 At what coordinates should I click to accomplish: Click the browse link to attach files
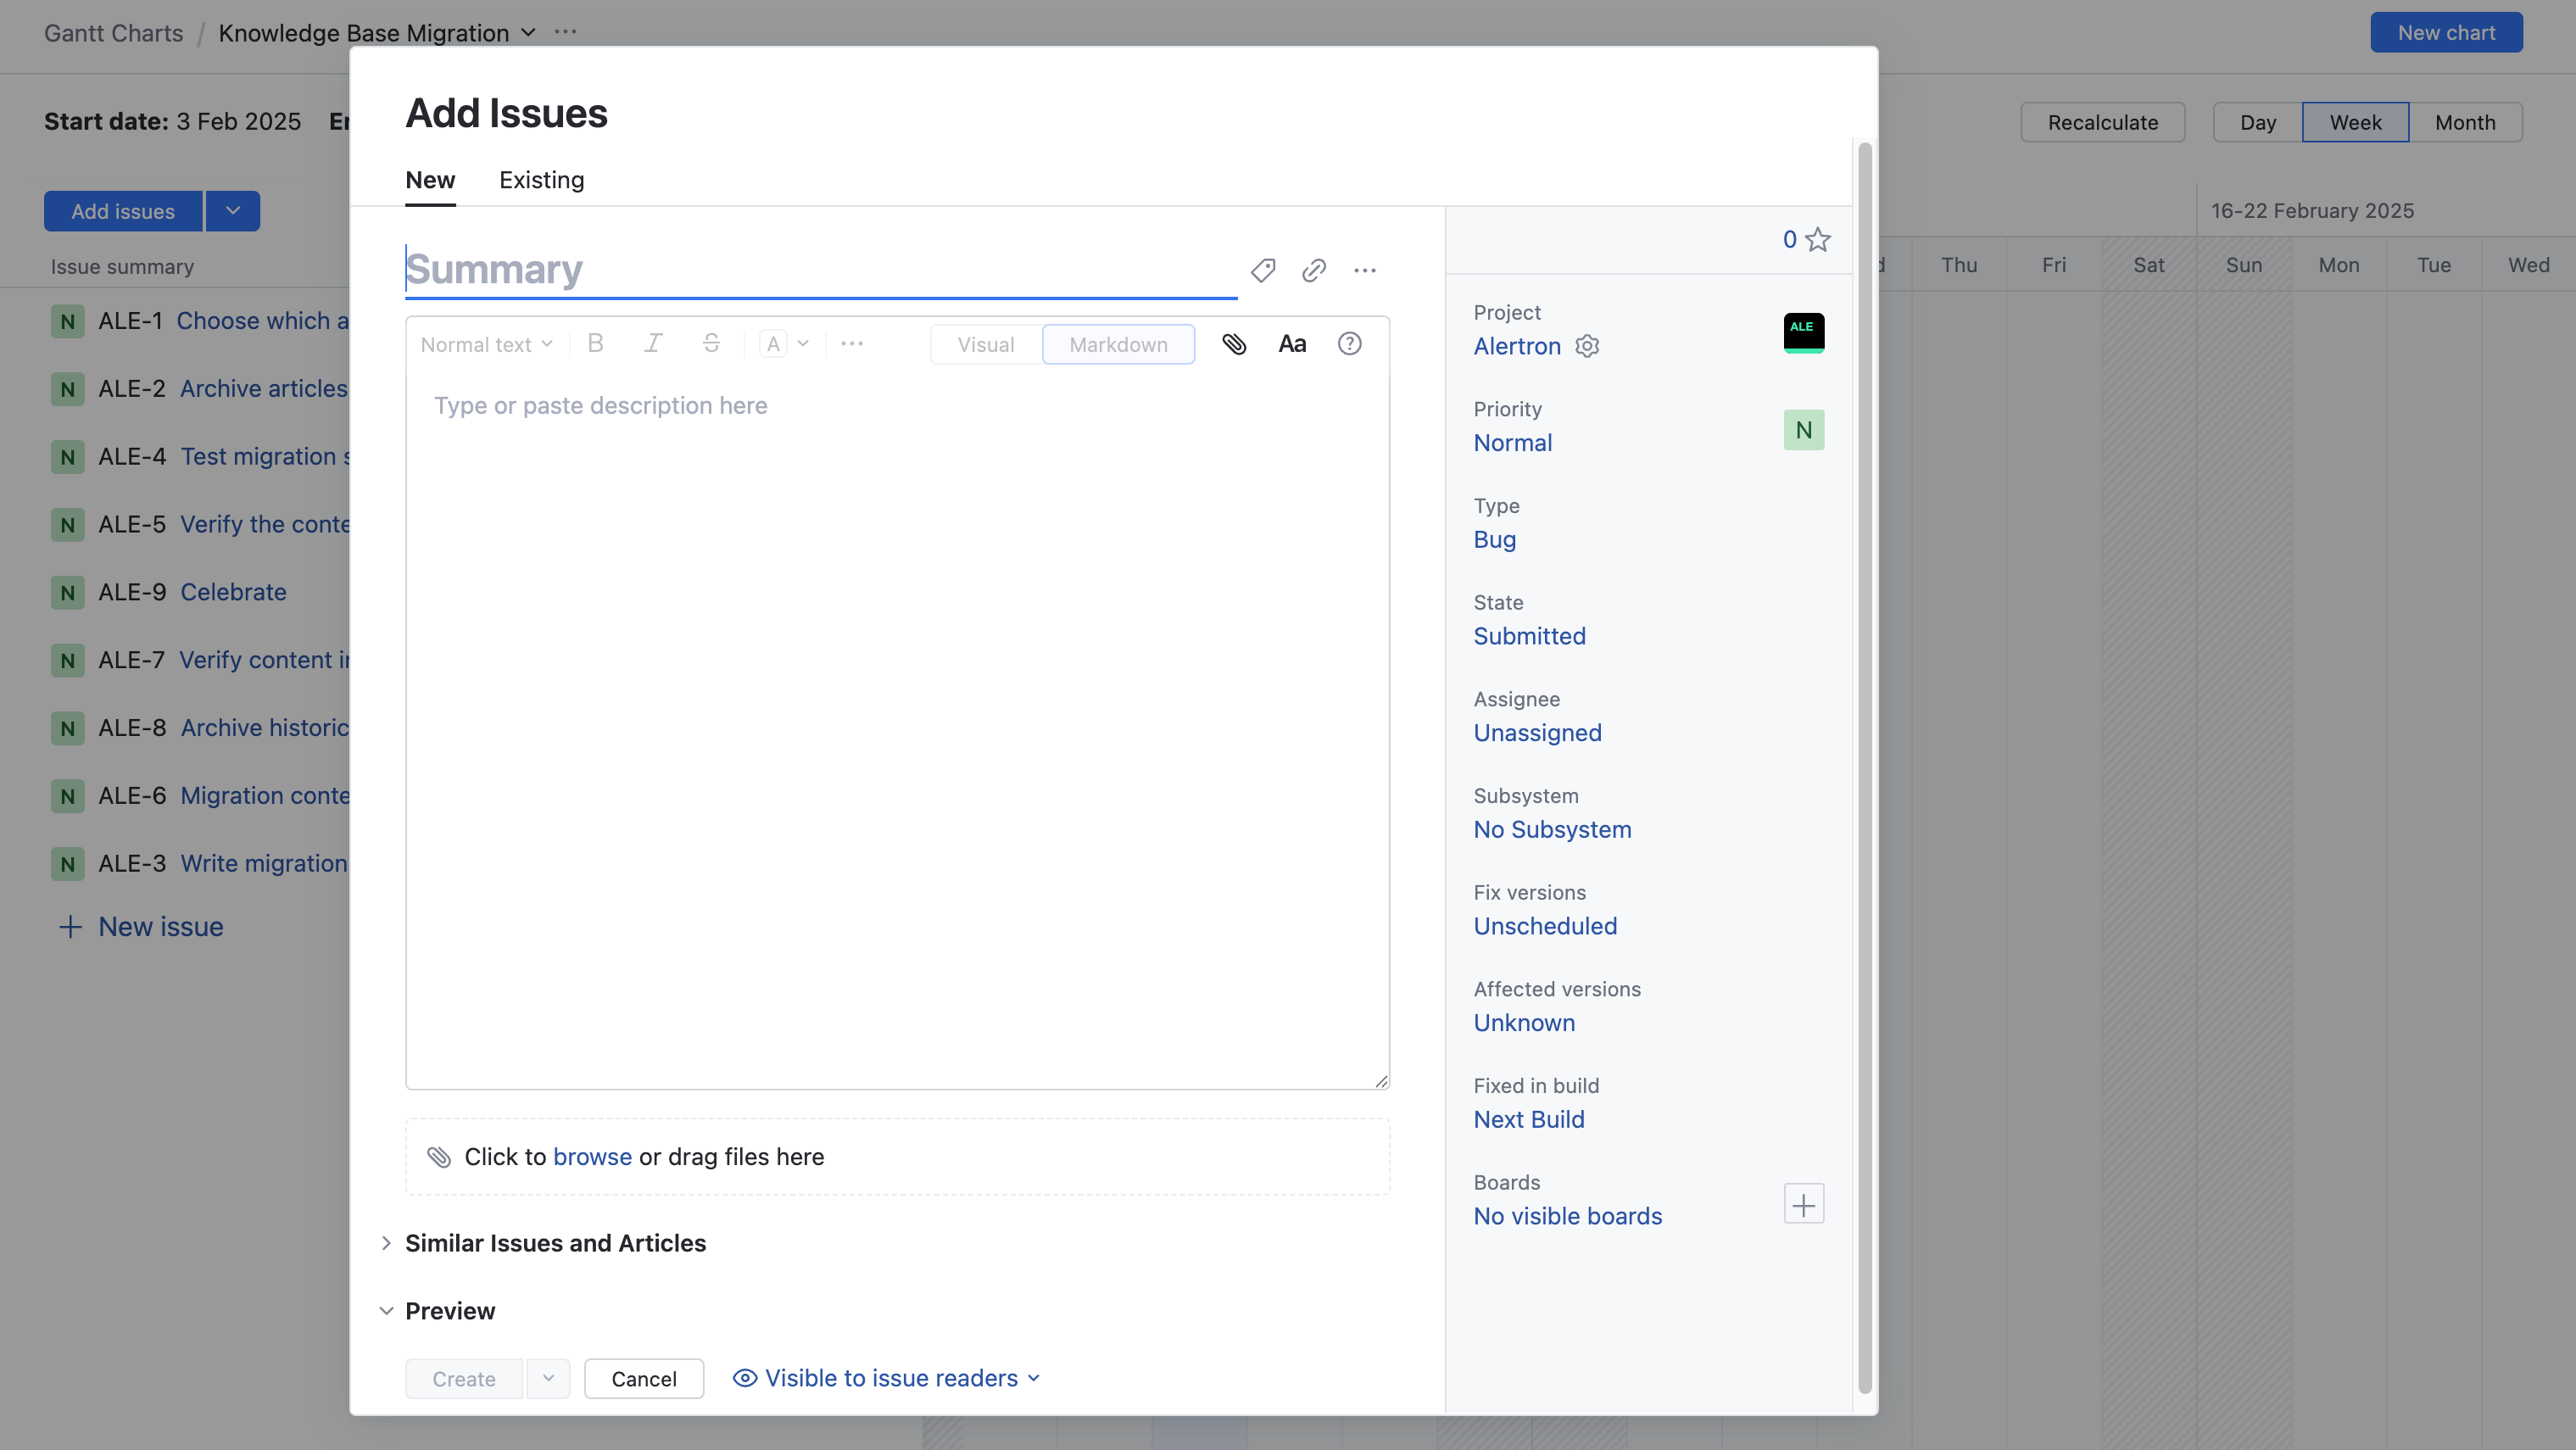click(592, 1157)
